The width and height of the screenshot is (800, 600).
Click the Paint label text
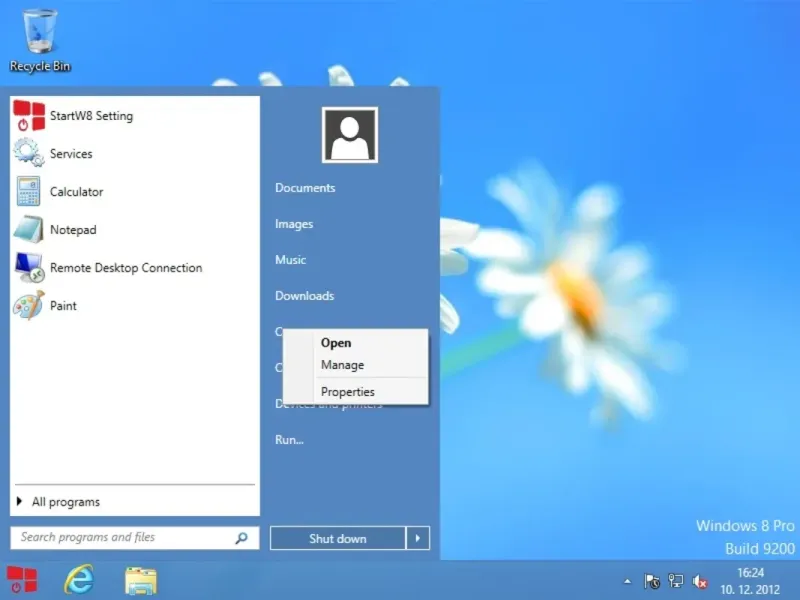(63, 306)
